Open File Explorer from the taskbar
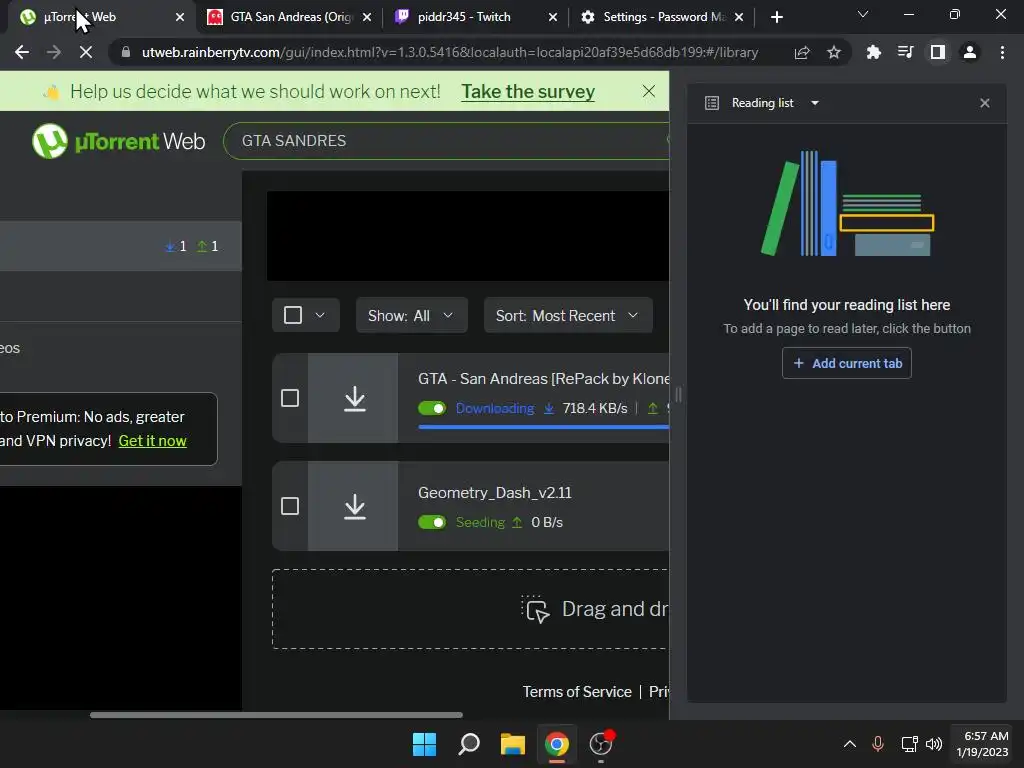 point(513,744)
